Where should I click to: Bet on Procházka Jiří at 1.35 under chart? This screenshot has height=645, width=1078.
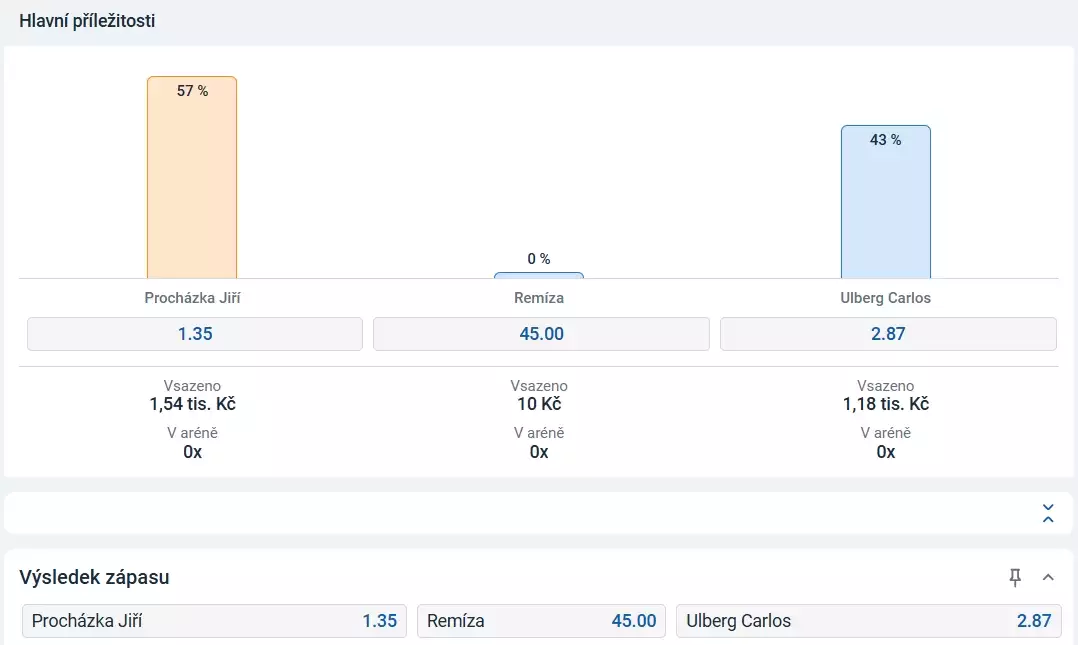(x=195, y=334)
